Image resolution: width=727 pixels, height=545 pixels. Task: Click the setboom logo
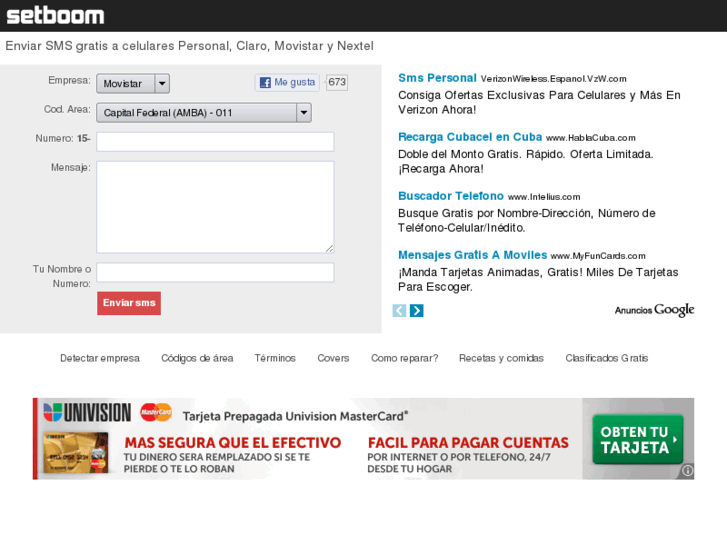click(55, 15)
